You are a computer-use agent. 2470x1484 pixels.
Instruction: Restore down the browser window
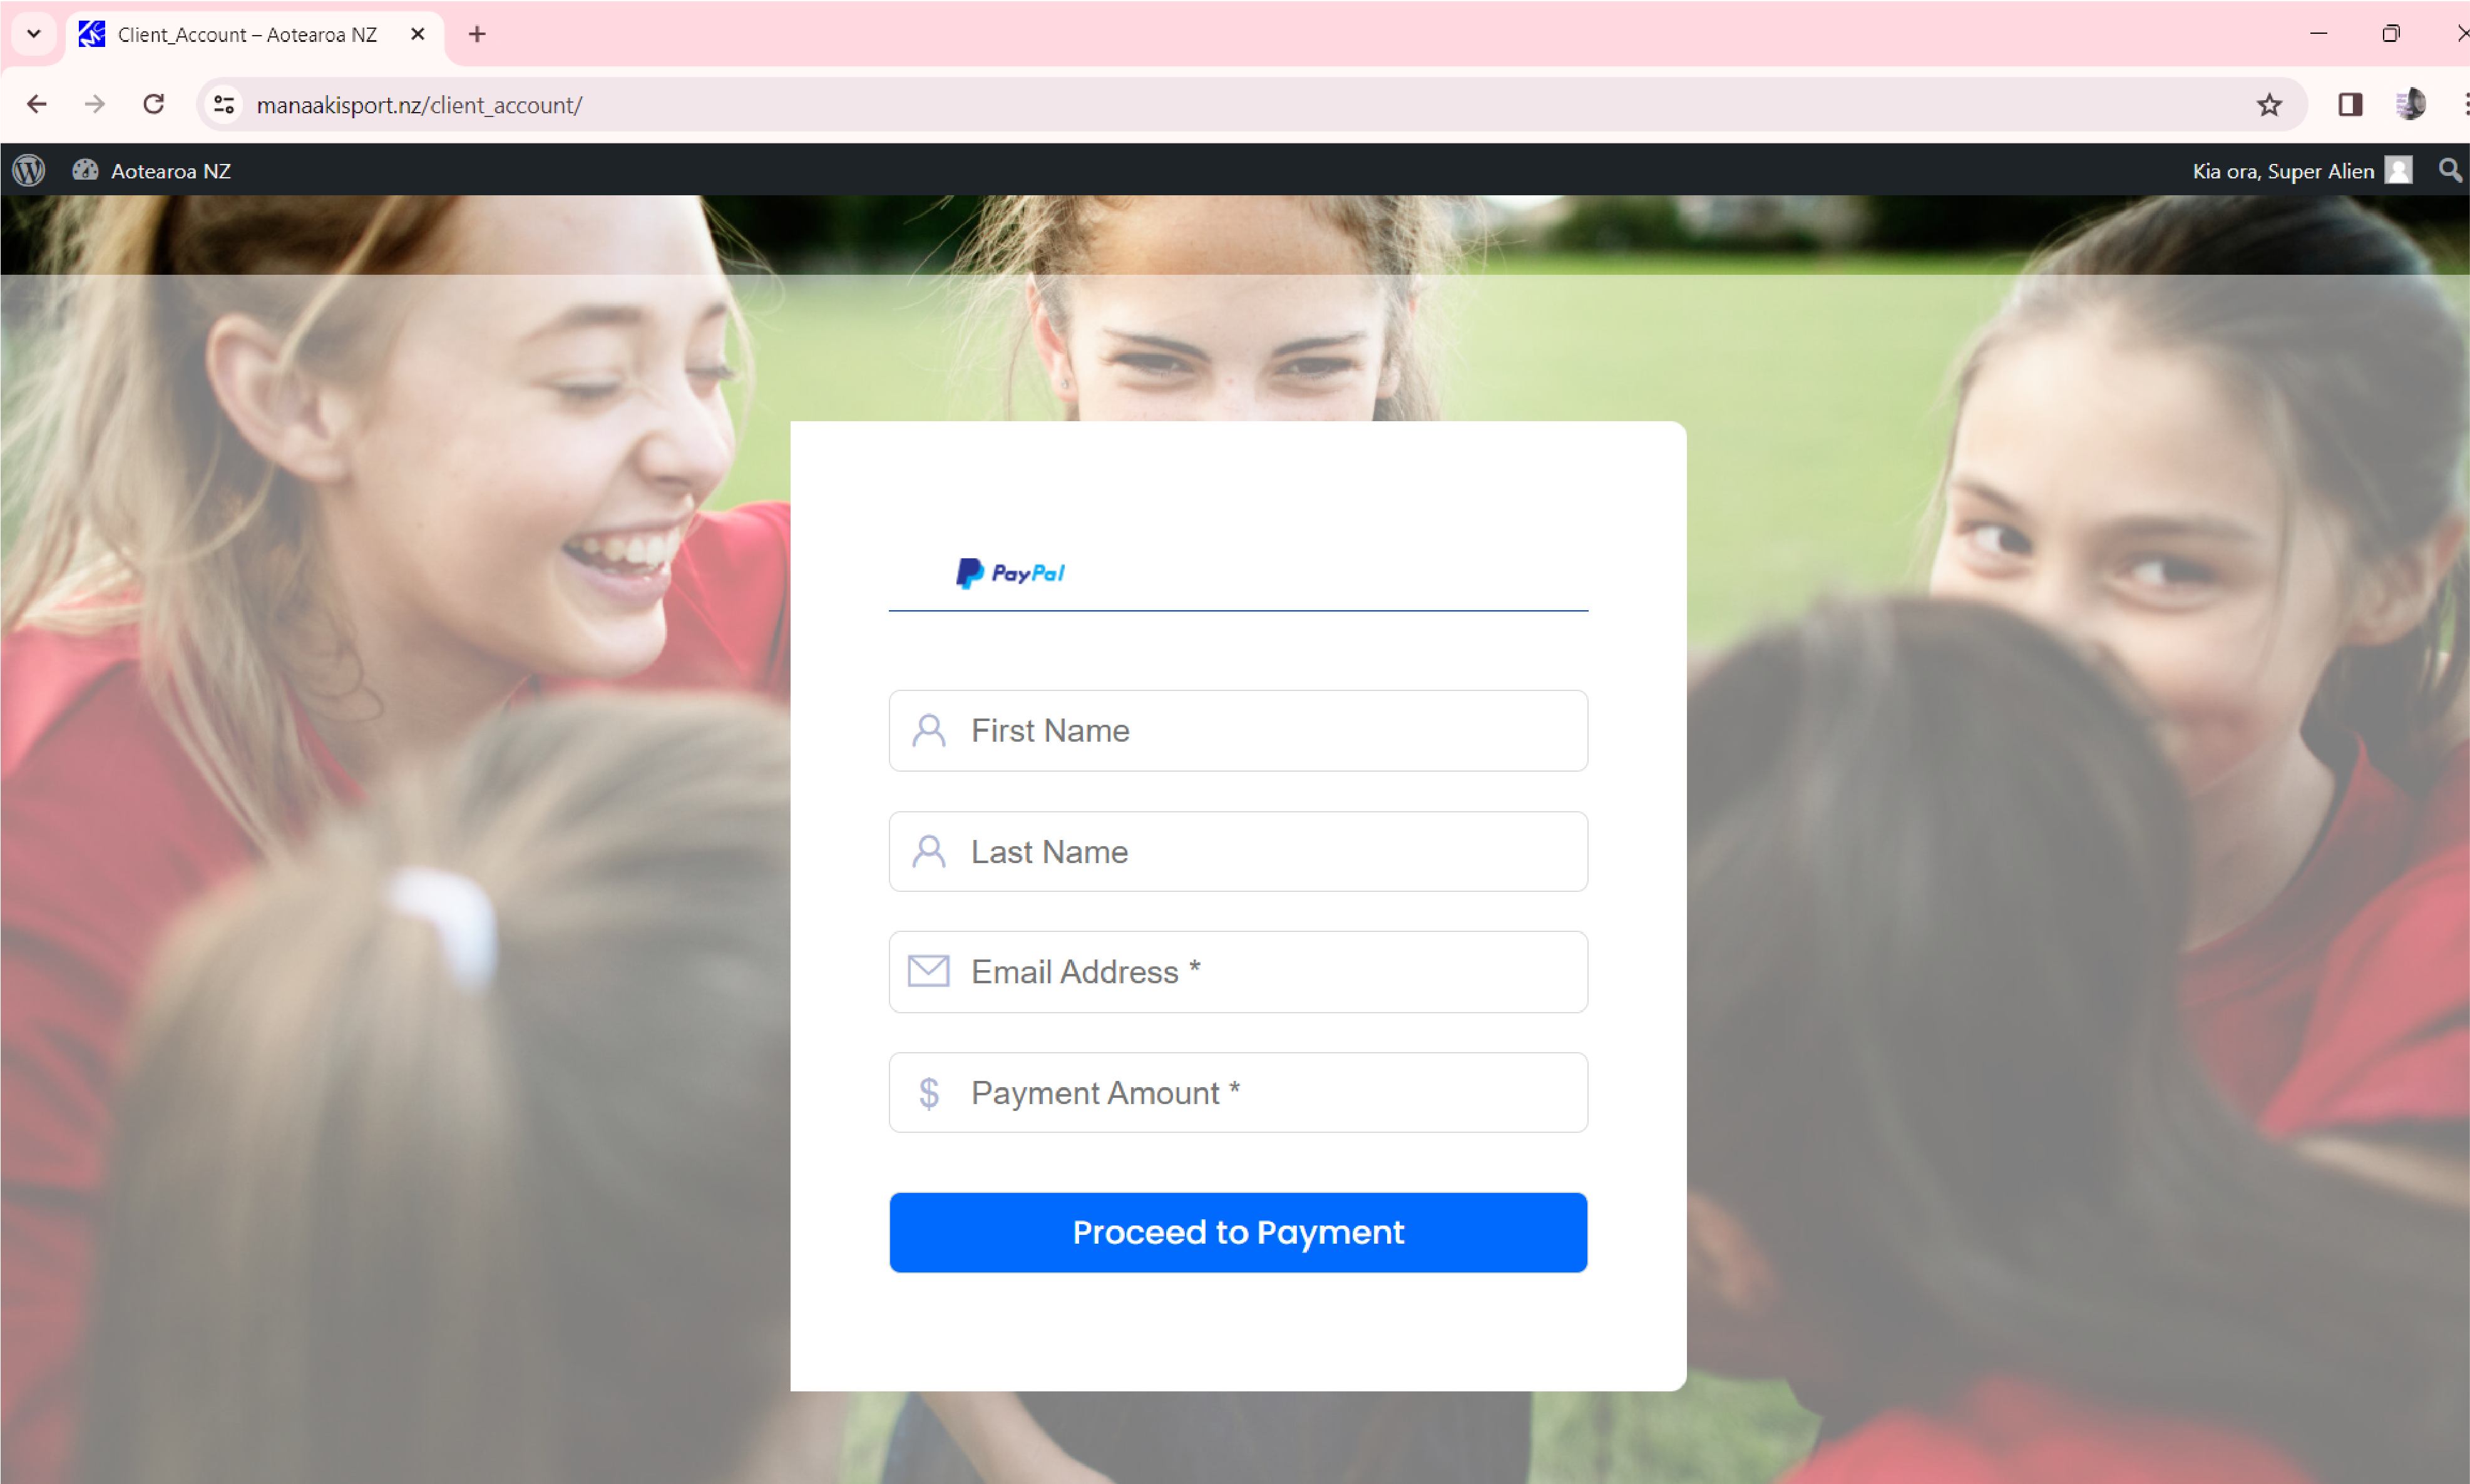2390,34
